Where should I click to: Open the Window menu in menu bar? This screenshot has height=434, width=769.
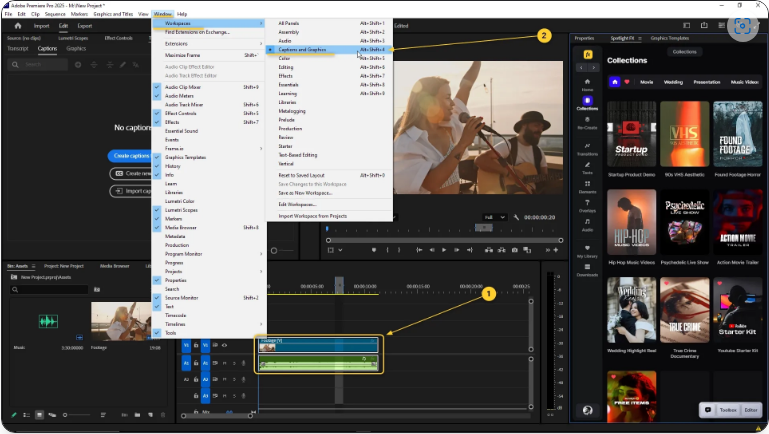(x=162, y=14)
